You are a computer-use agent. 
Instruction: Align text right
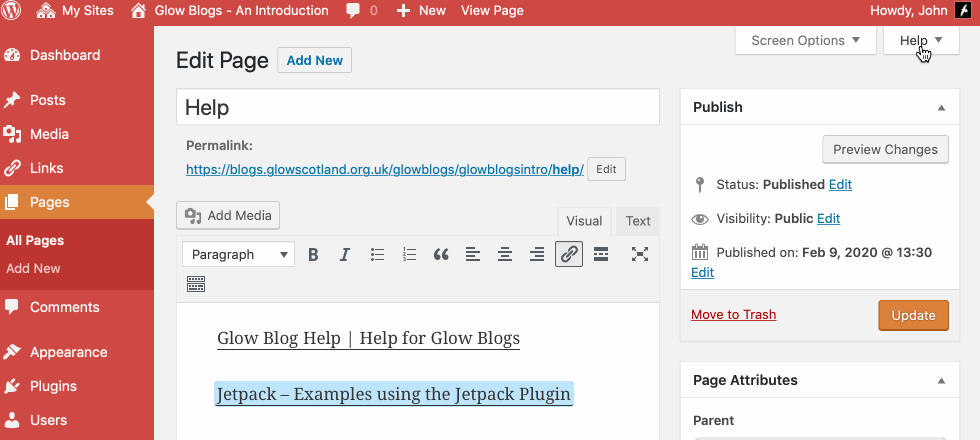click(537, 254)
